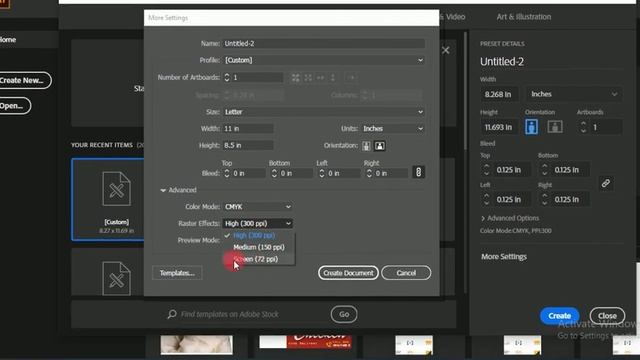This screenshot has height=360, width=640.
Task: Select landscape orientation in Preset Details
Action: tap(555, 127)
